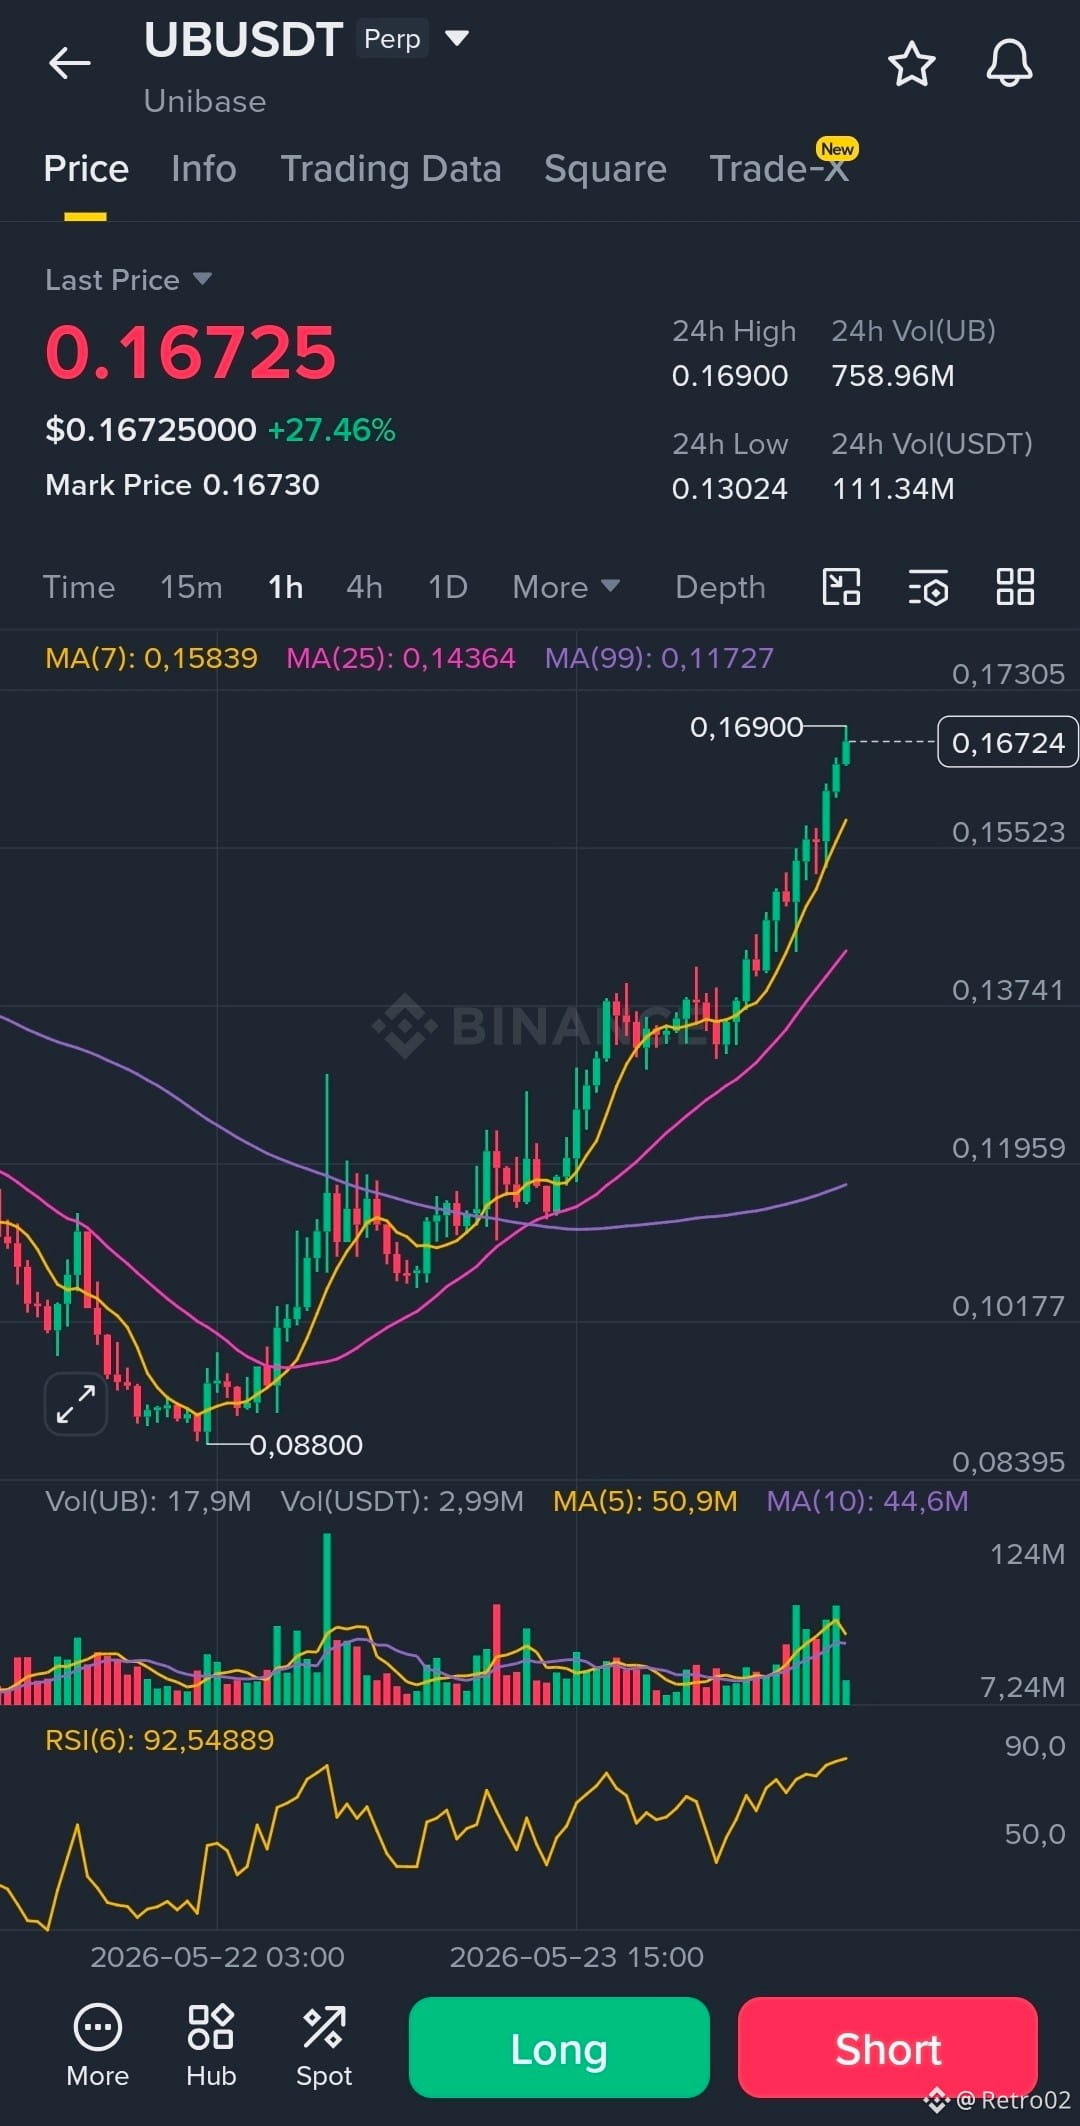1080x2126 pixels.
Task: Select the 1D timeframe
Action: pos(448,587)
